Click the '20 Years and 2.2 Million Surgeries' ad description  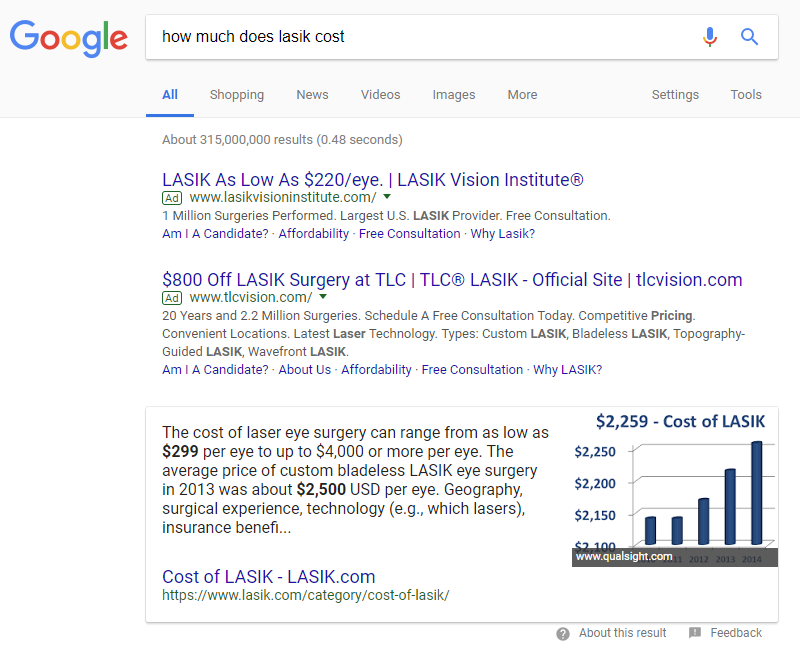(x=454, y=334)
